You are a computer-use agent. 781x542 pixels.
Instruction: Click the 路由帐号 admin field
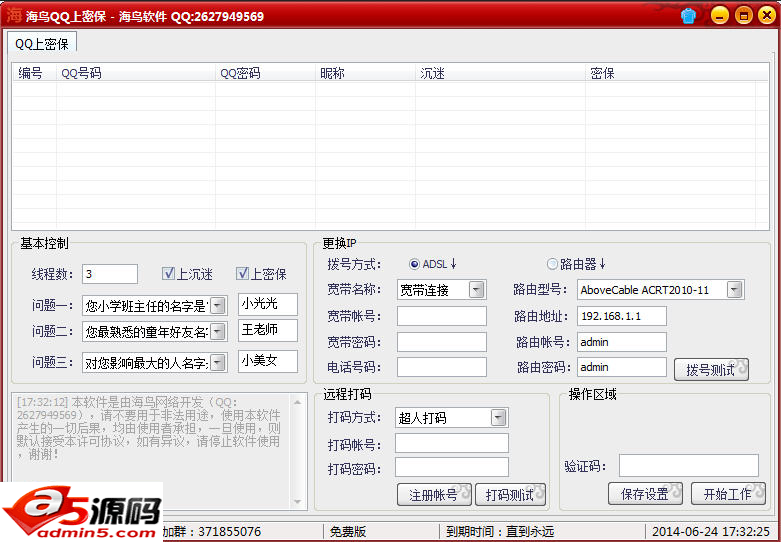tap(622, 342)
